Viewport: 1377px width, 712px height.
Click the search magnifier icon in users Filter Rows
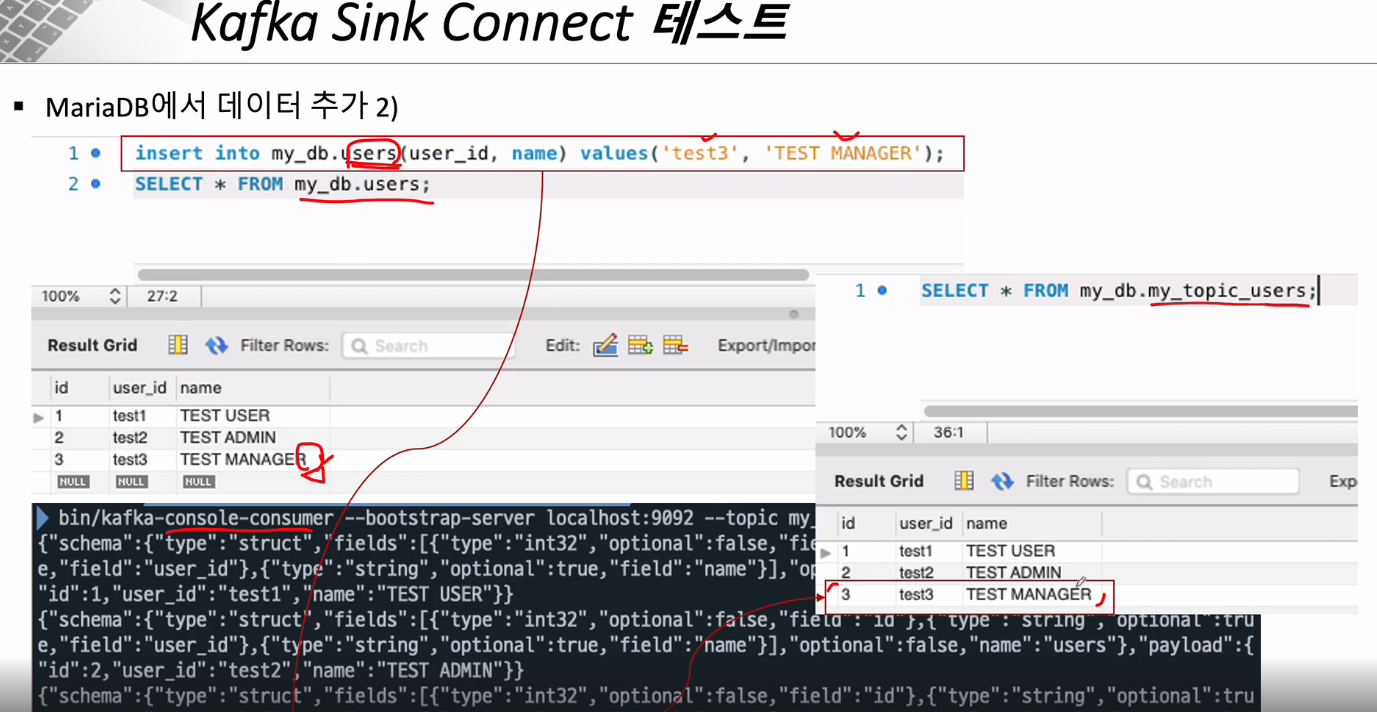359,346
